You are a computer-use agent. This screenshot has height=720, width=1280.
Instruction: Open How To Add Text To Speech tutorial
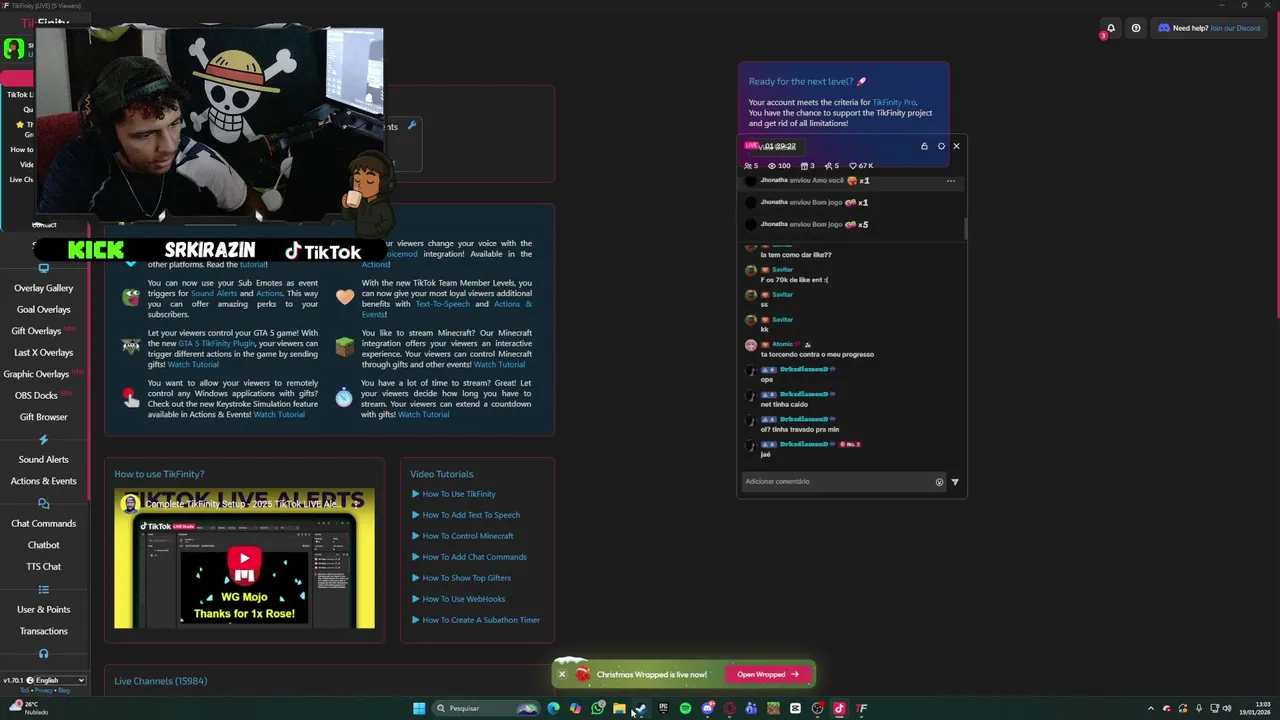(471, 515)
